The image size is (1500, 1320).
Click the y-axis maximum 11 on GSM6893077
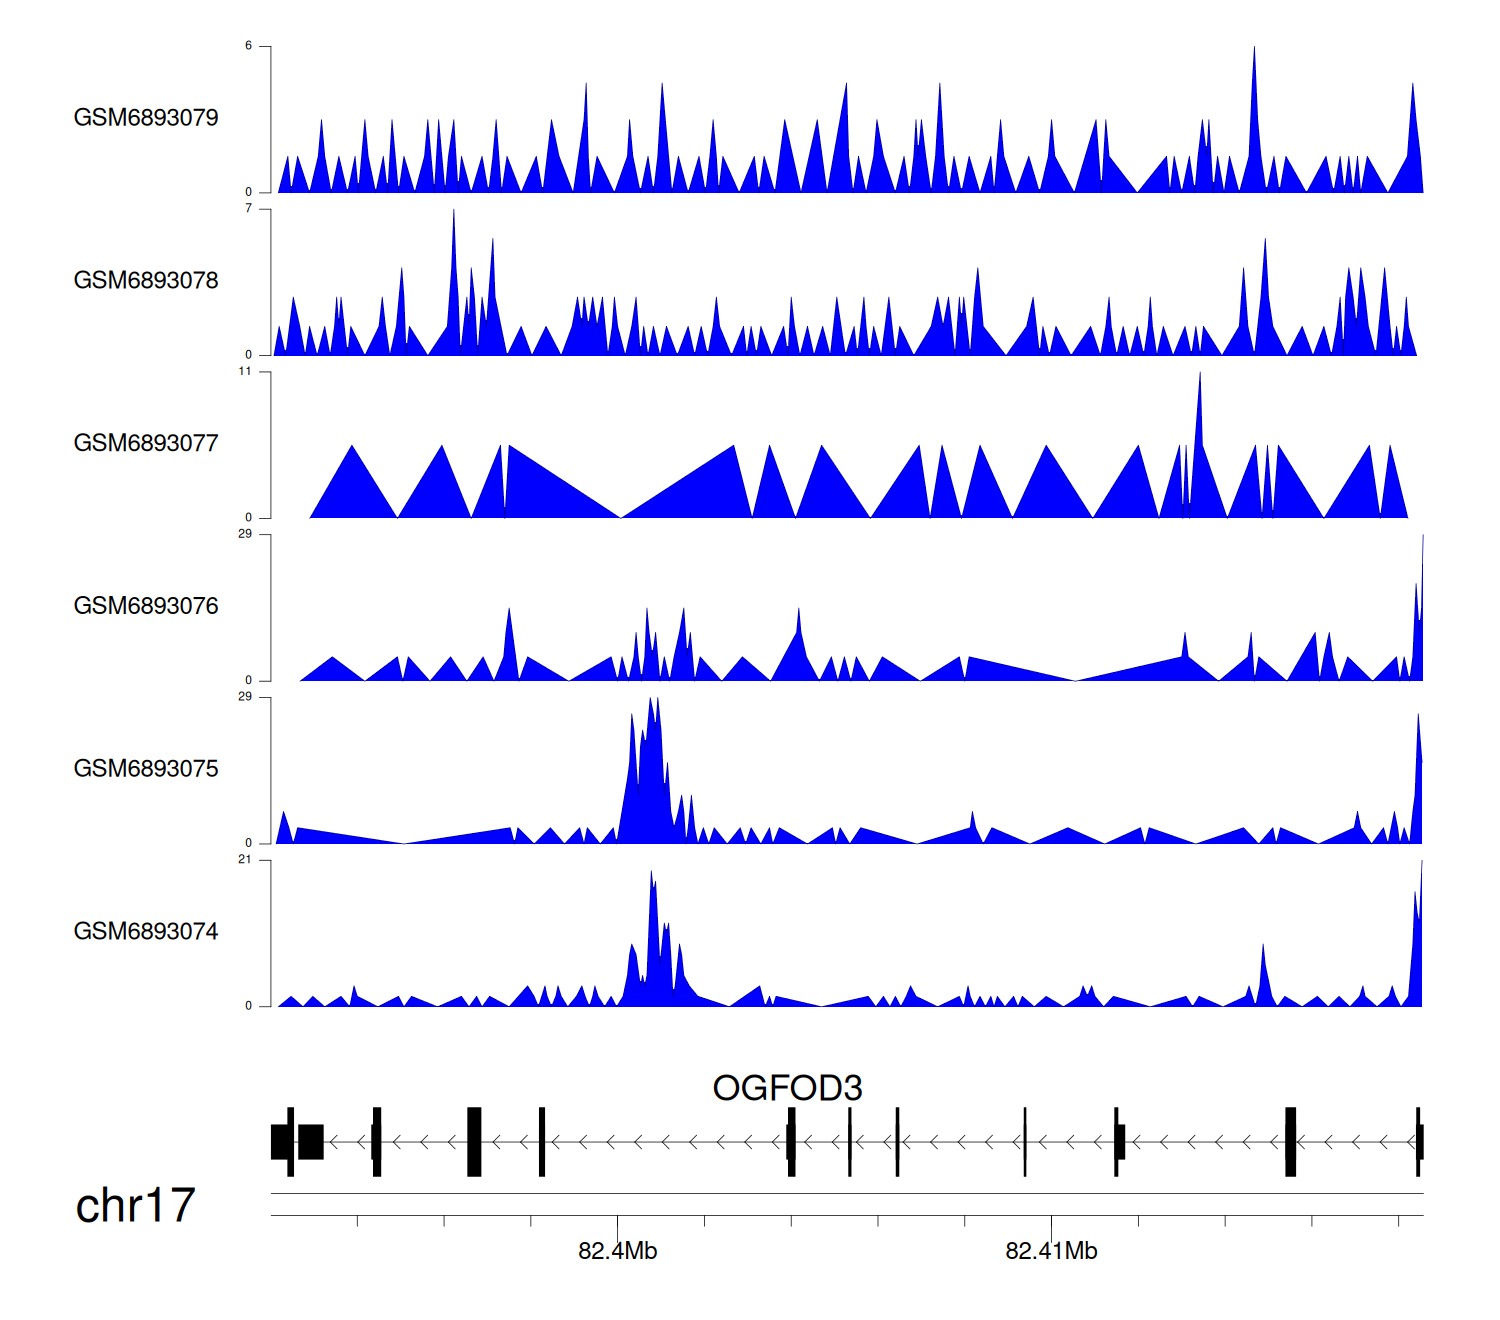(x=245, y=371)
